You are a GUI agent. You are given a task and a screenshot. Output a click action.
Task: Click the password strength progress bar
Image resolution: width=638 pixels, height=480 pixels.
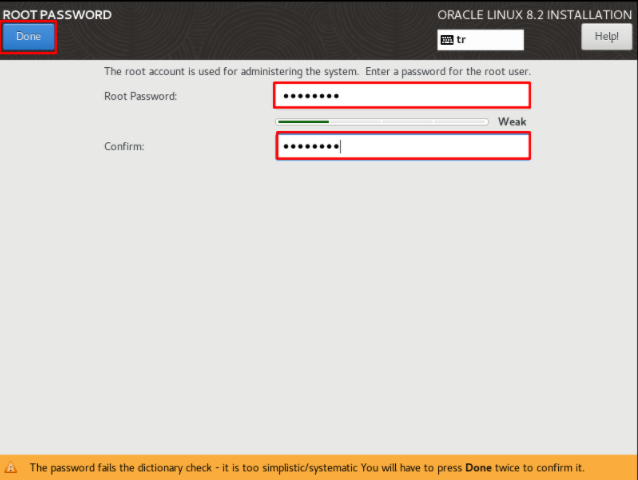pyautogui.click(x=382, y=122)
